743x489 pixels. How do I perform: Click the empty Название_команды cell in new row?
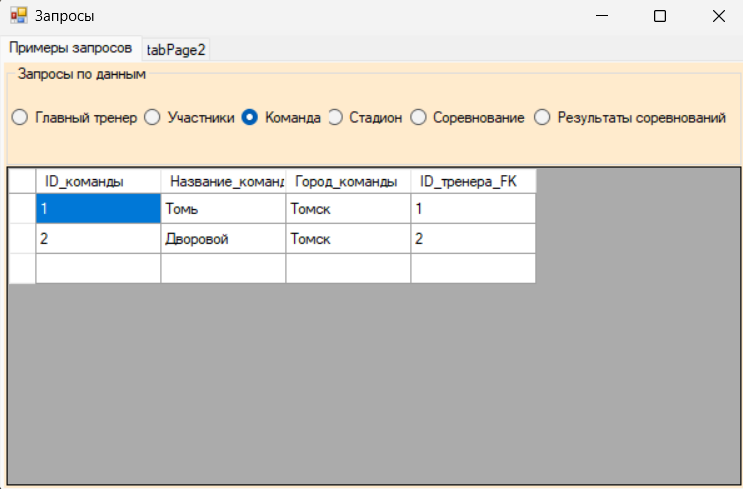click(x=223, y=269)
